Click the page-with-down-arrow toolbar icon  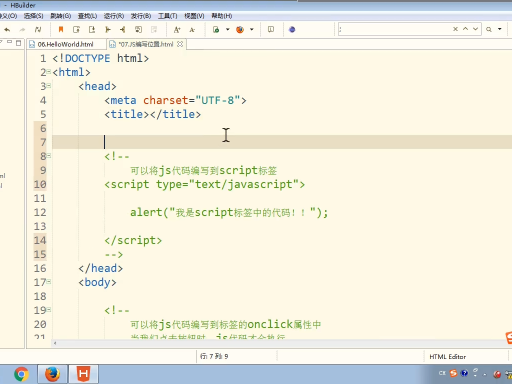point(92,30)
